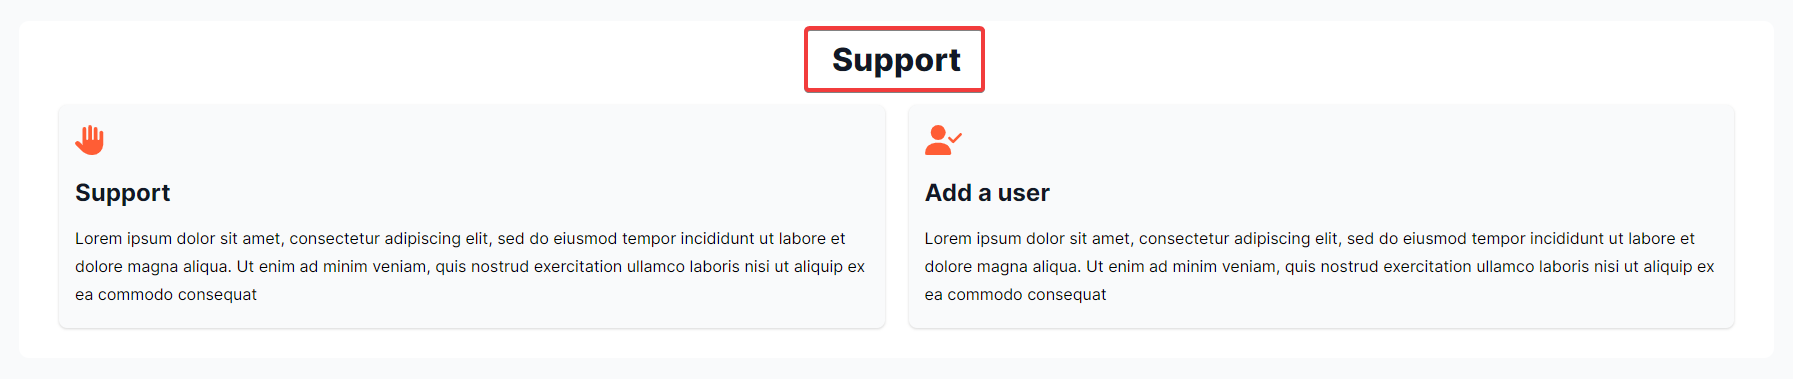This screenshot has width=1793, height=379.
Task: Click the gap between the two cards
Action: click(x=897, y=216)
